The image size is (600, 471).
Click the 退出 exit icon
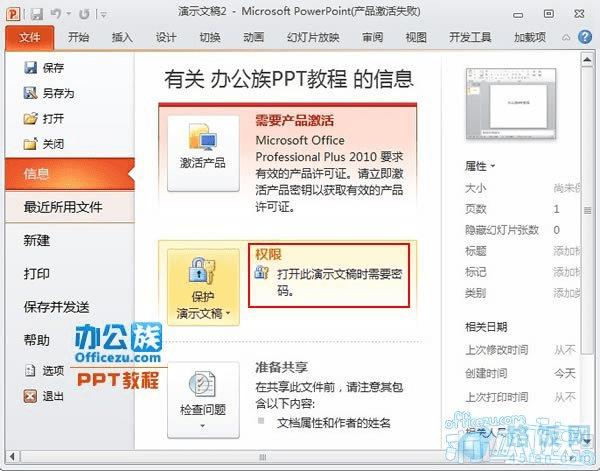(x=30, y=396)
